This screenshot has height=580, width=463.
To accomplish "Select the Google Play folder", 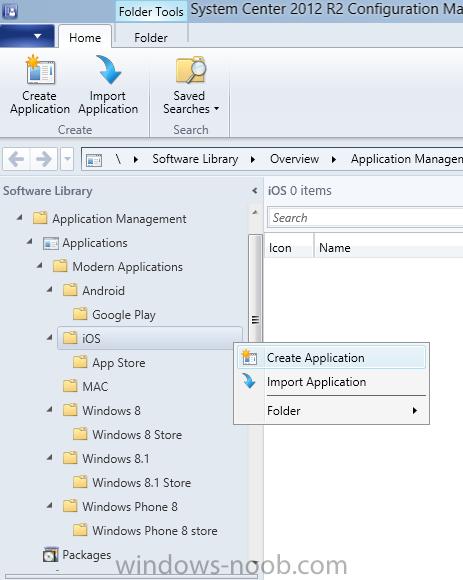I will (124, 315).
